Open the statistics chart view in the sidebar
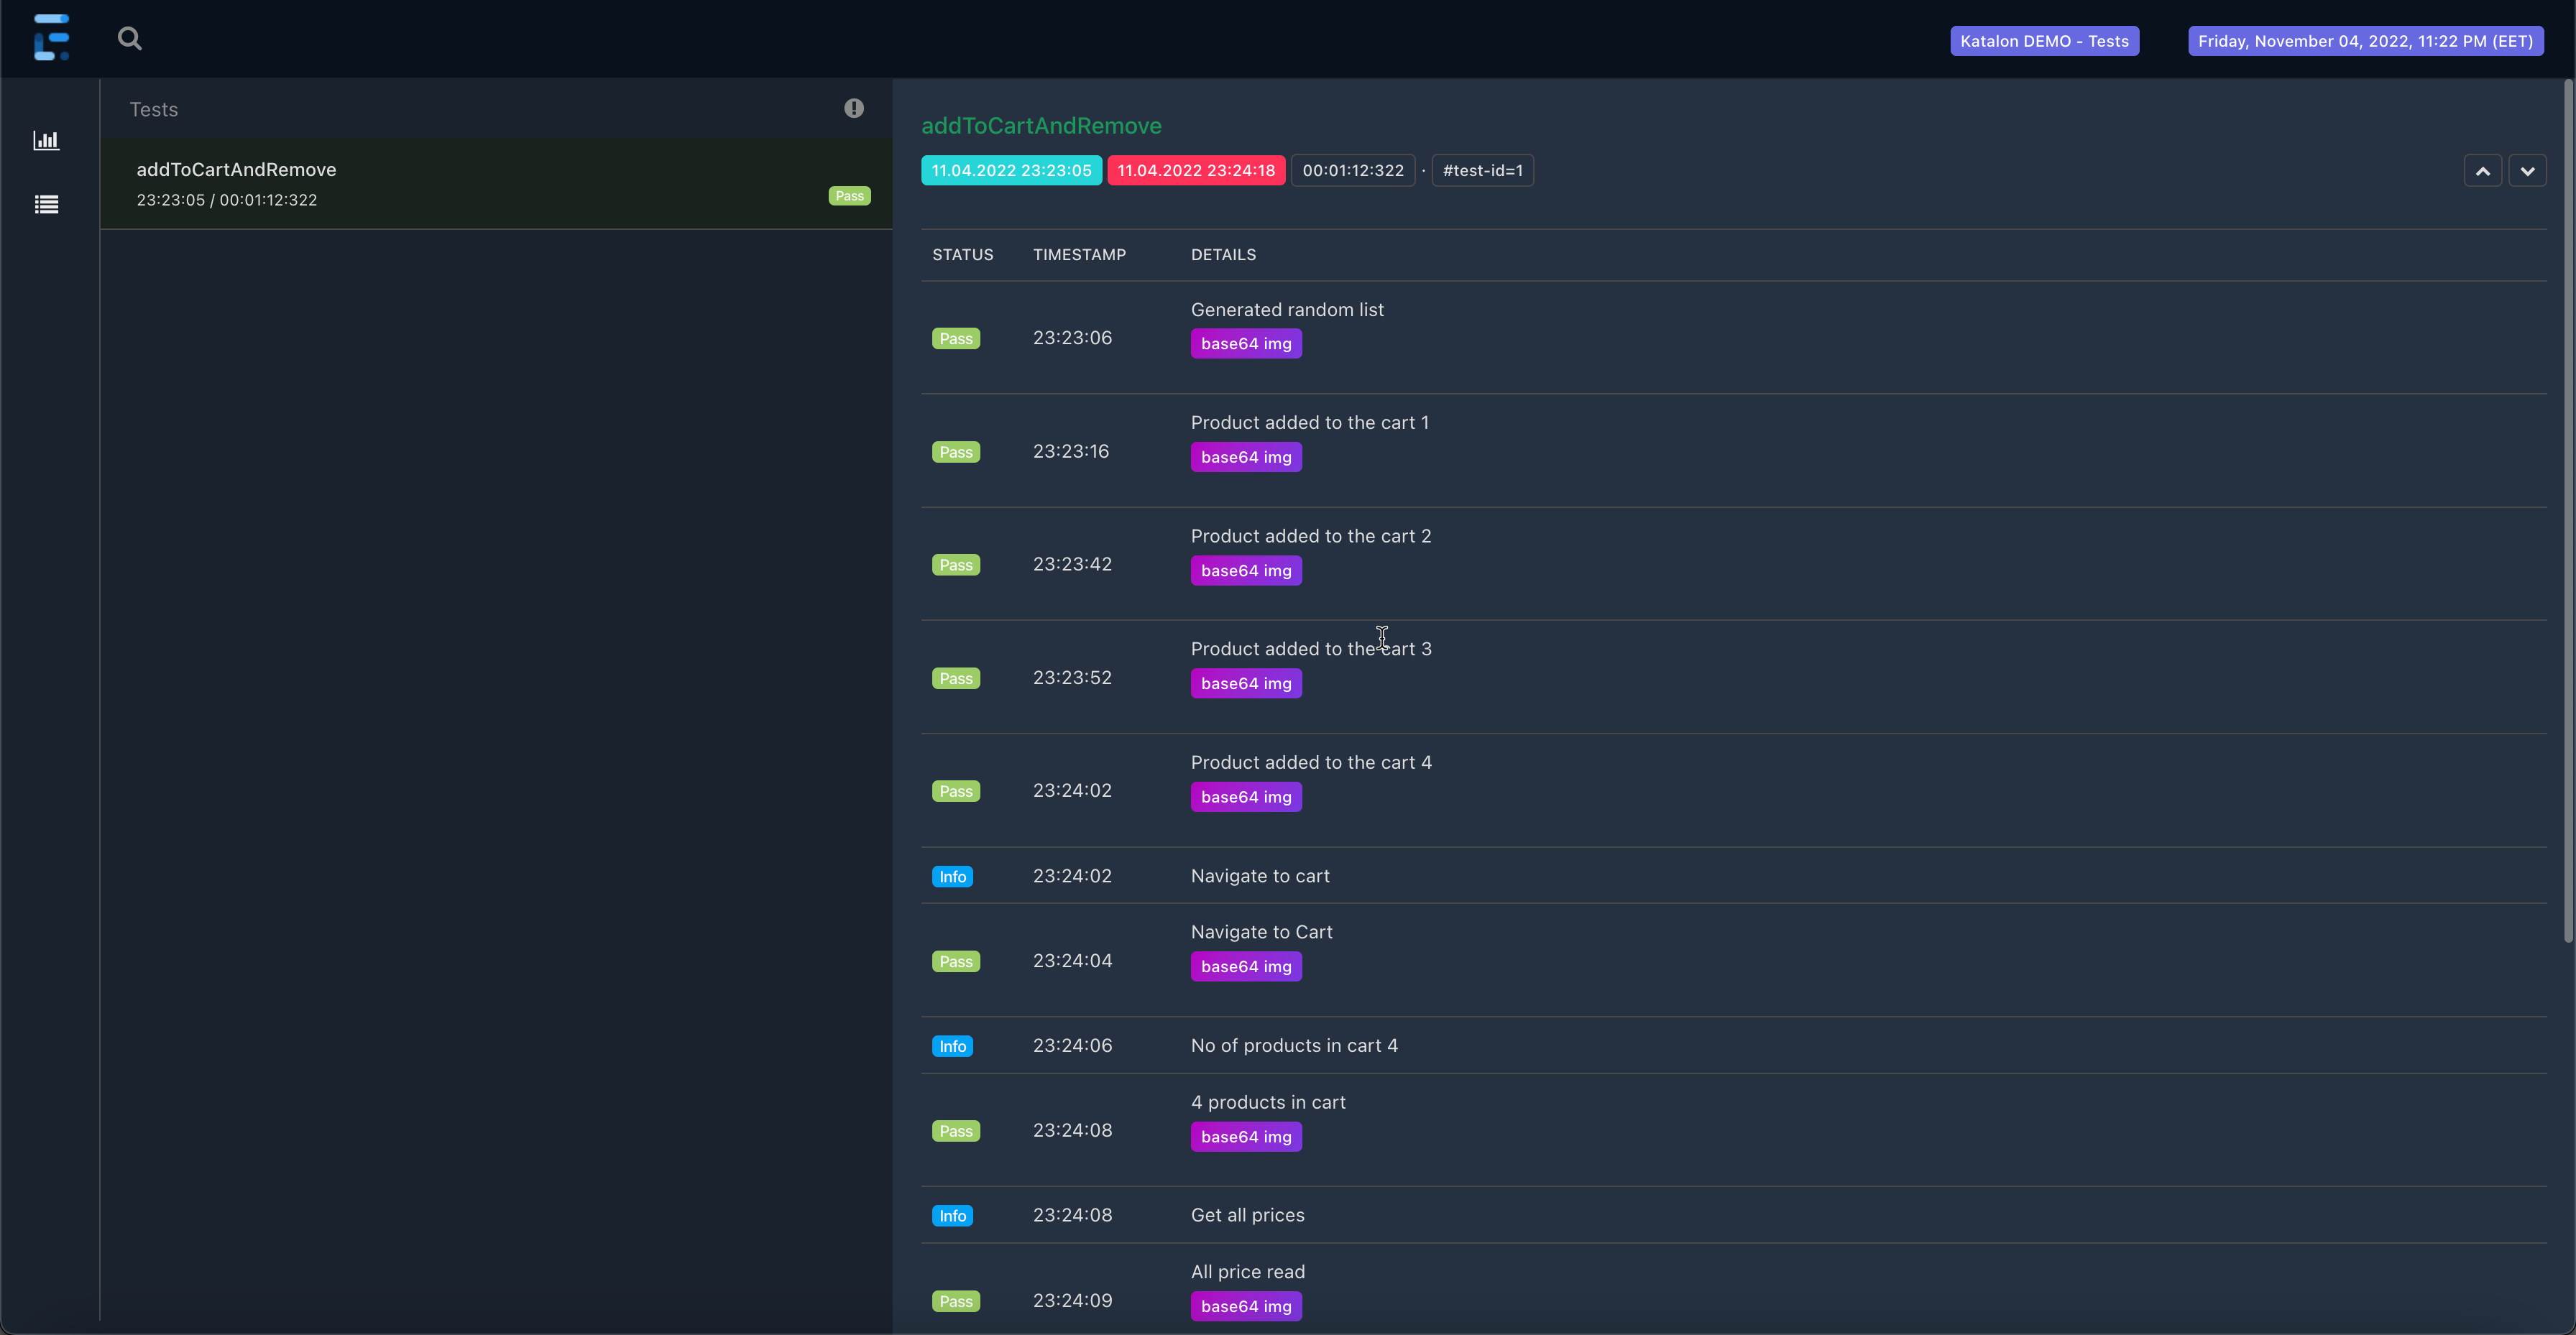Image resolution: width=2576 pixels, height=1335 pixels. click(47, 140)
